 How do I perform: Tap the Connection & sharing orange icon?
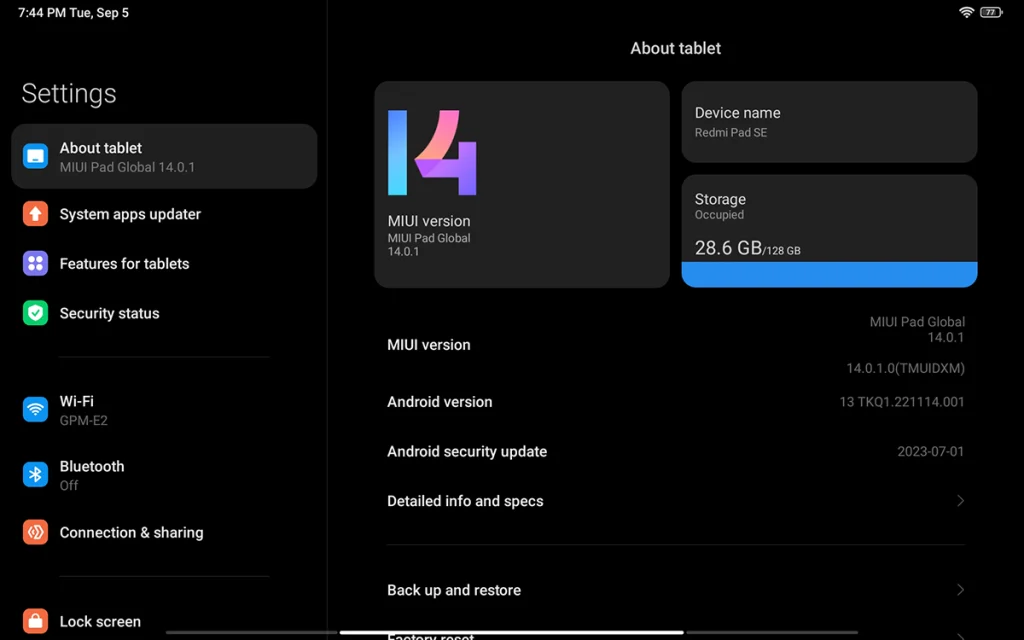click(35, 532)
